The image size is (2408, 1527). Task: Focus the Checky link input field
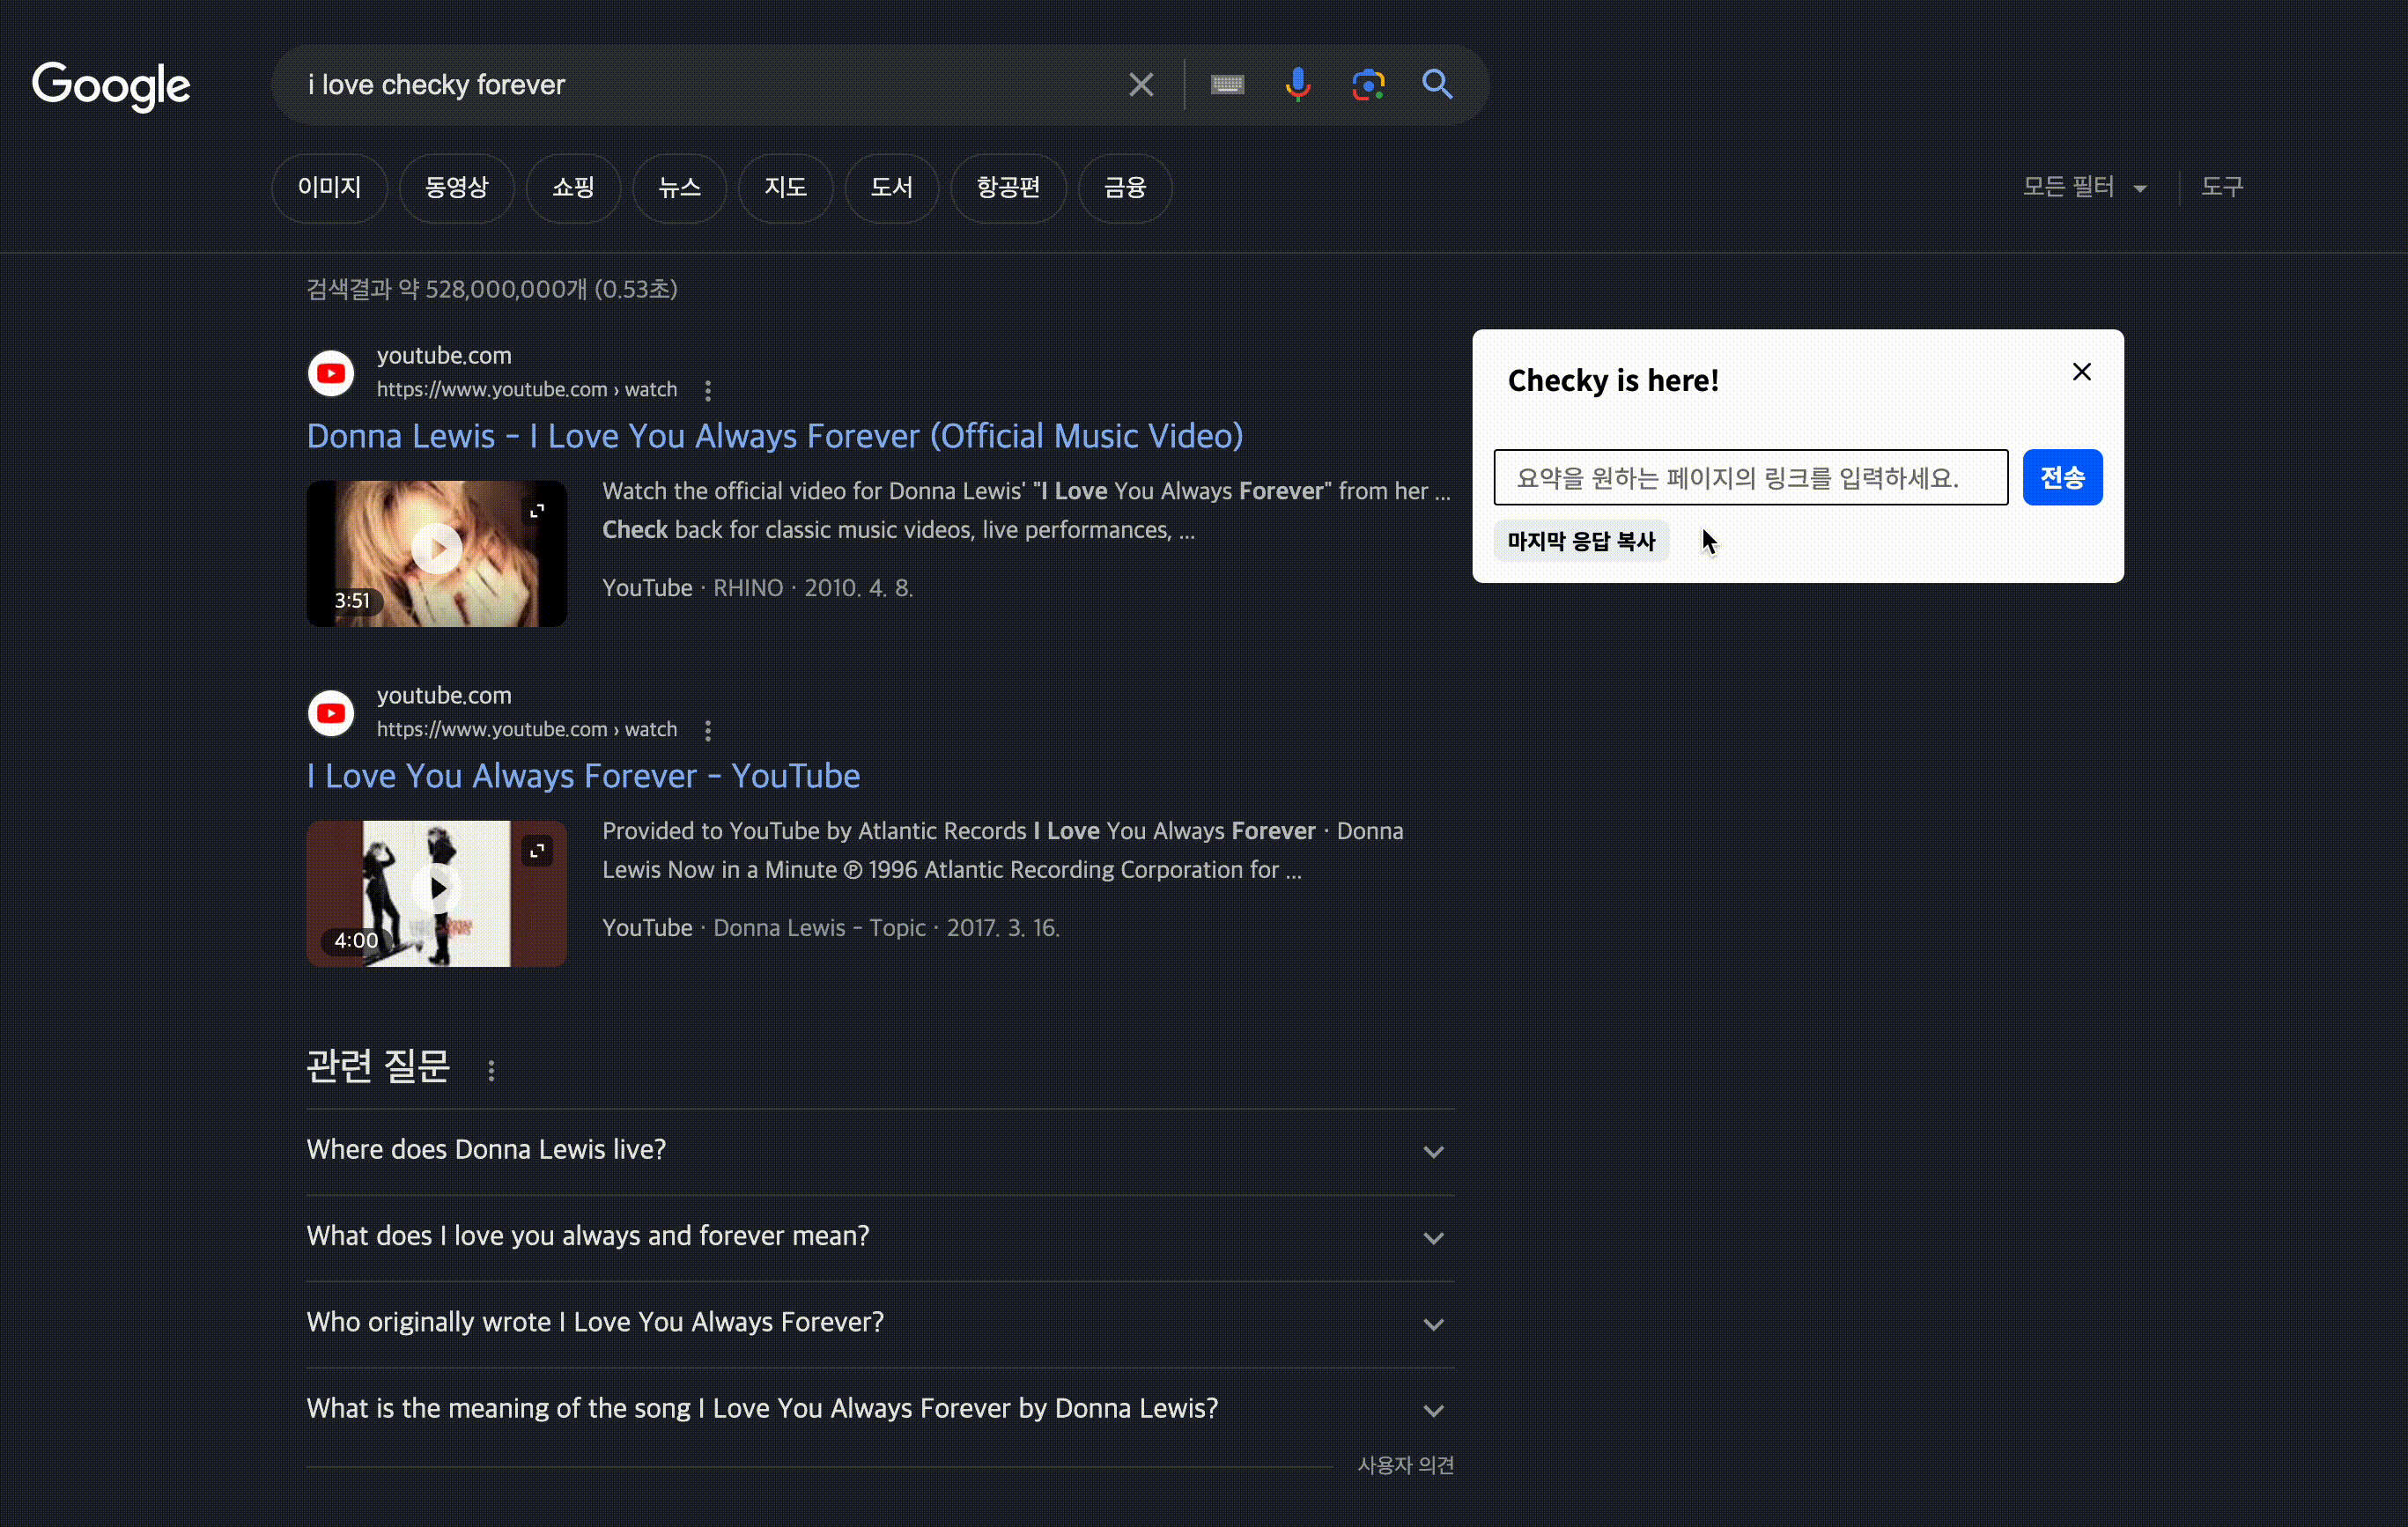click(x=1750, y=478)
